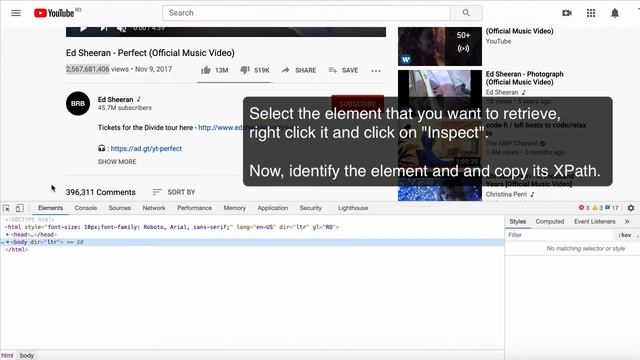Switch to the Memory tab
Screen dimensions: 640x360
pyautogui.click(x=235, y=208)
